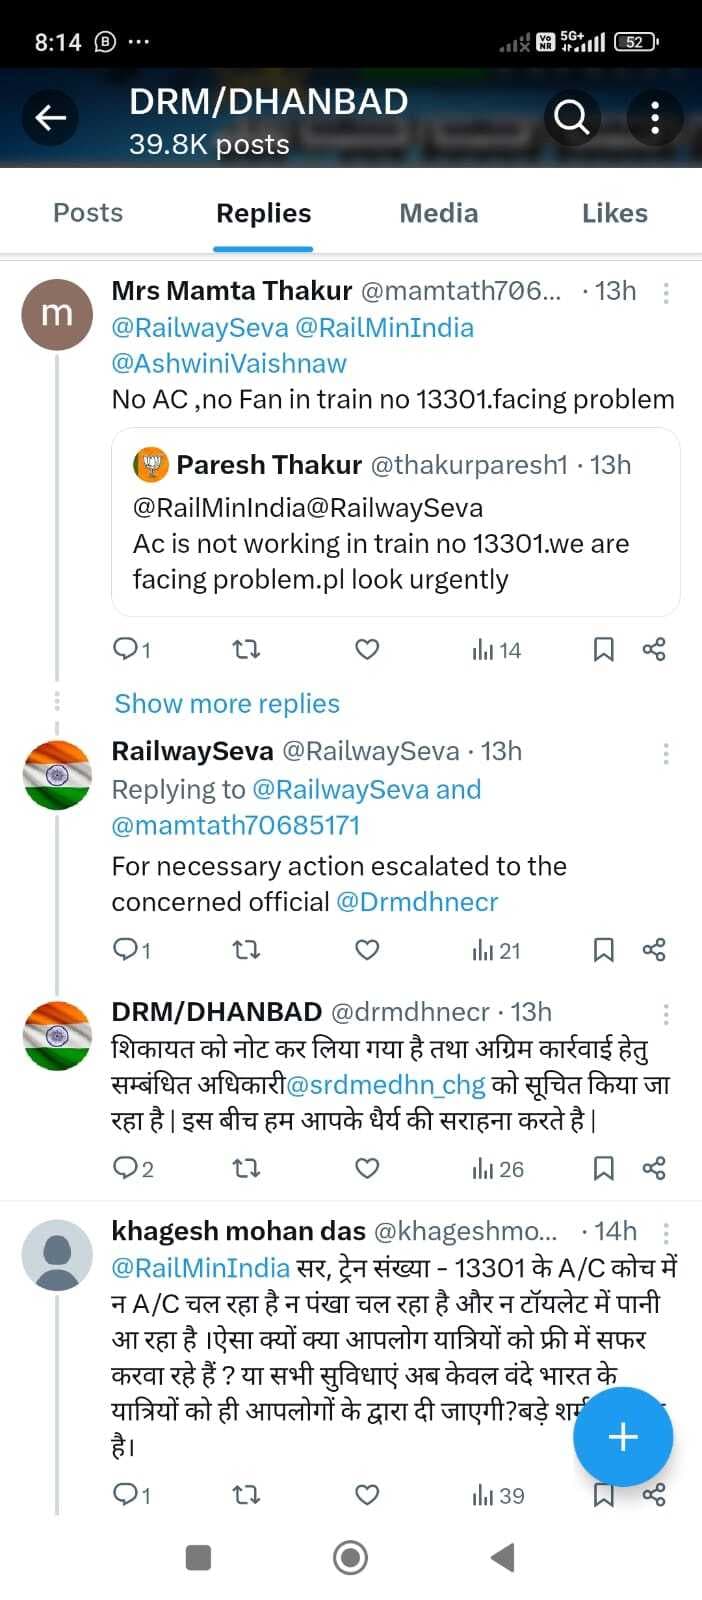Image resolution: width=702 pixels, height=1600 pixels.
Task: Expand khagesh mohan das's tweet menu
Action: [666, 1231]
